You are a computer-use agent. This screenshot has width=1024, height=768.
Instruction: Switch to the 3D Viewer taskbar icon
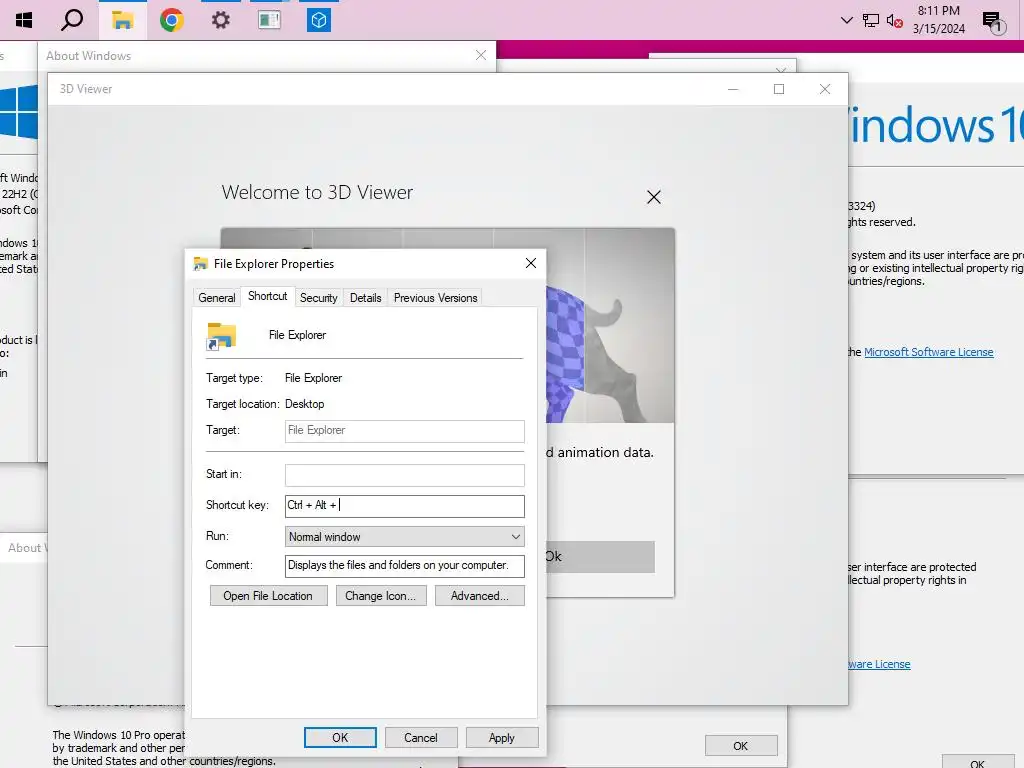[319, 20]
